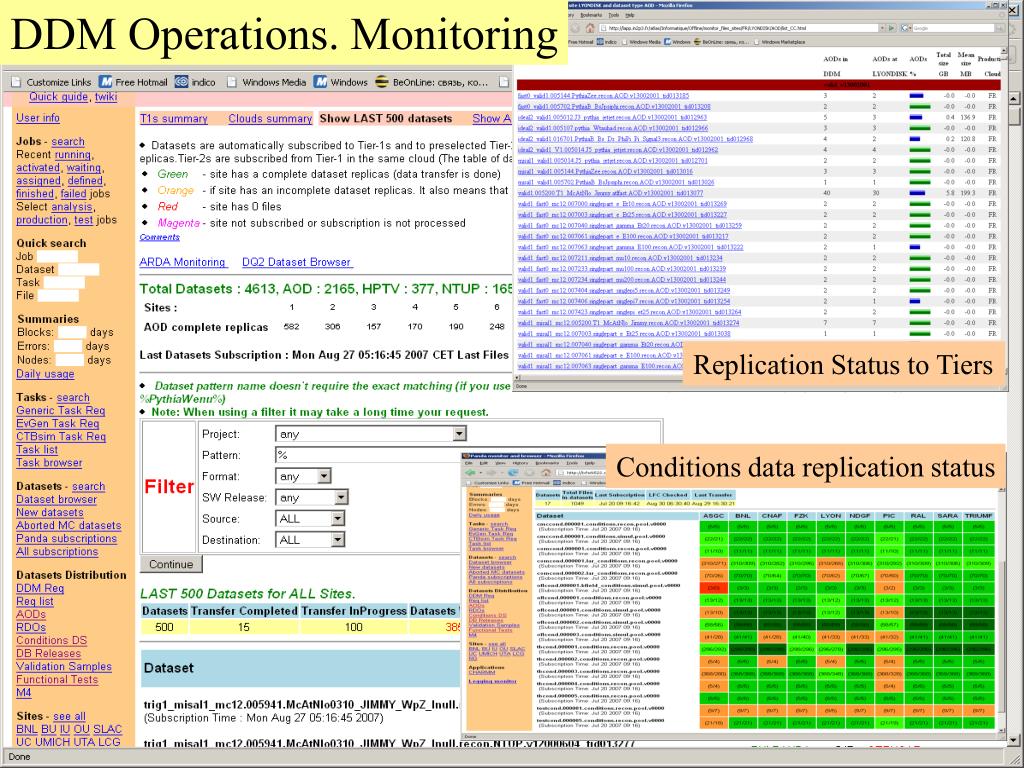Image resolution: width=1024 pixels, height=768 pixels.
Task: Click the Done status bar text in main window
Action: tap(20, 757)
